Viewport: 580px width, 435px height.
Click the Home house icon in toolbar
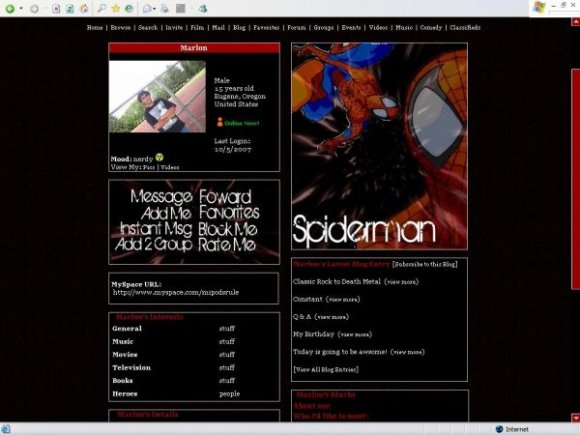click(x=84, y=8)
